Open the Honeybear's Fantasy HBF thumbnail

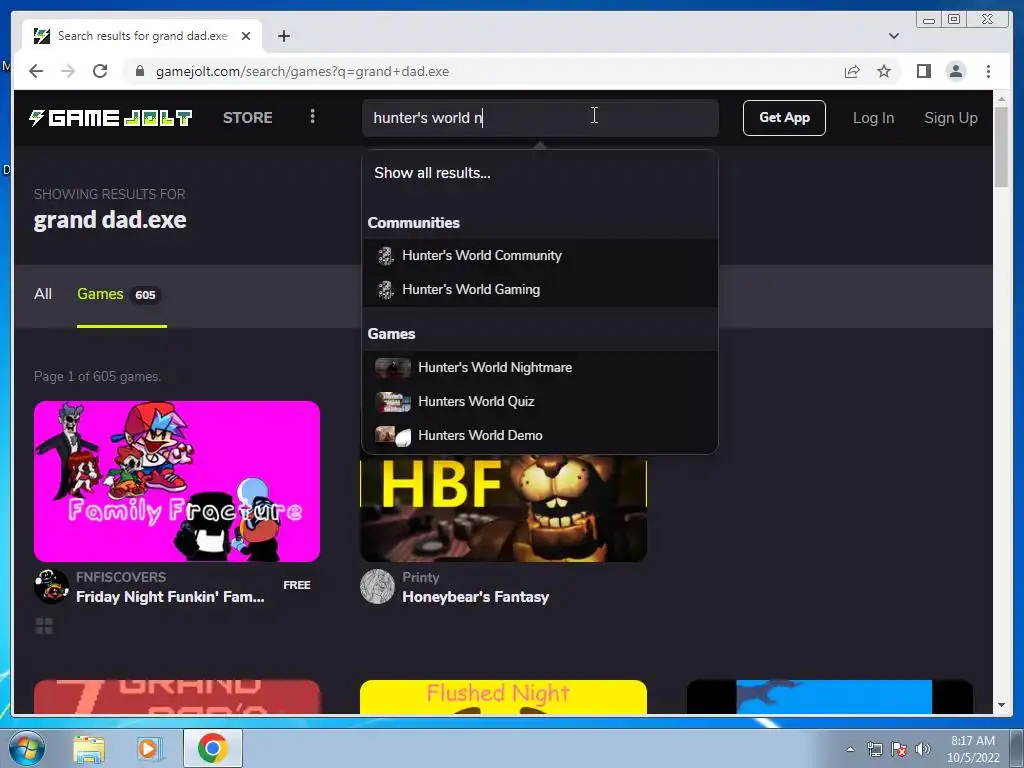pyautogui.click(x=503, y=508)
